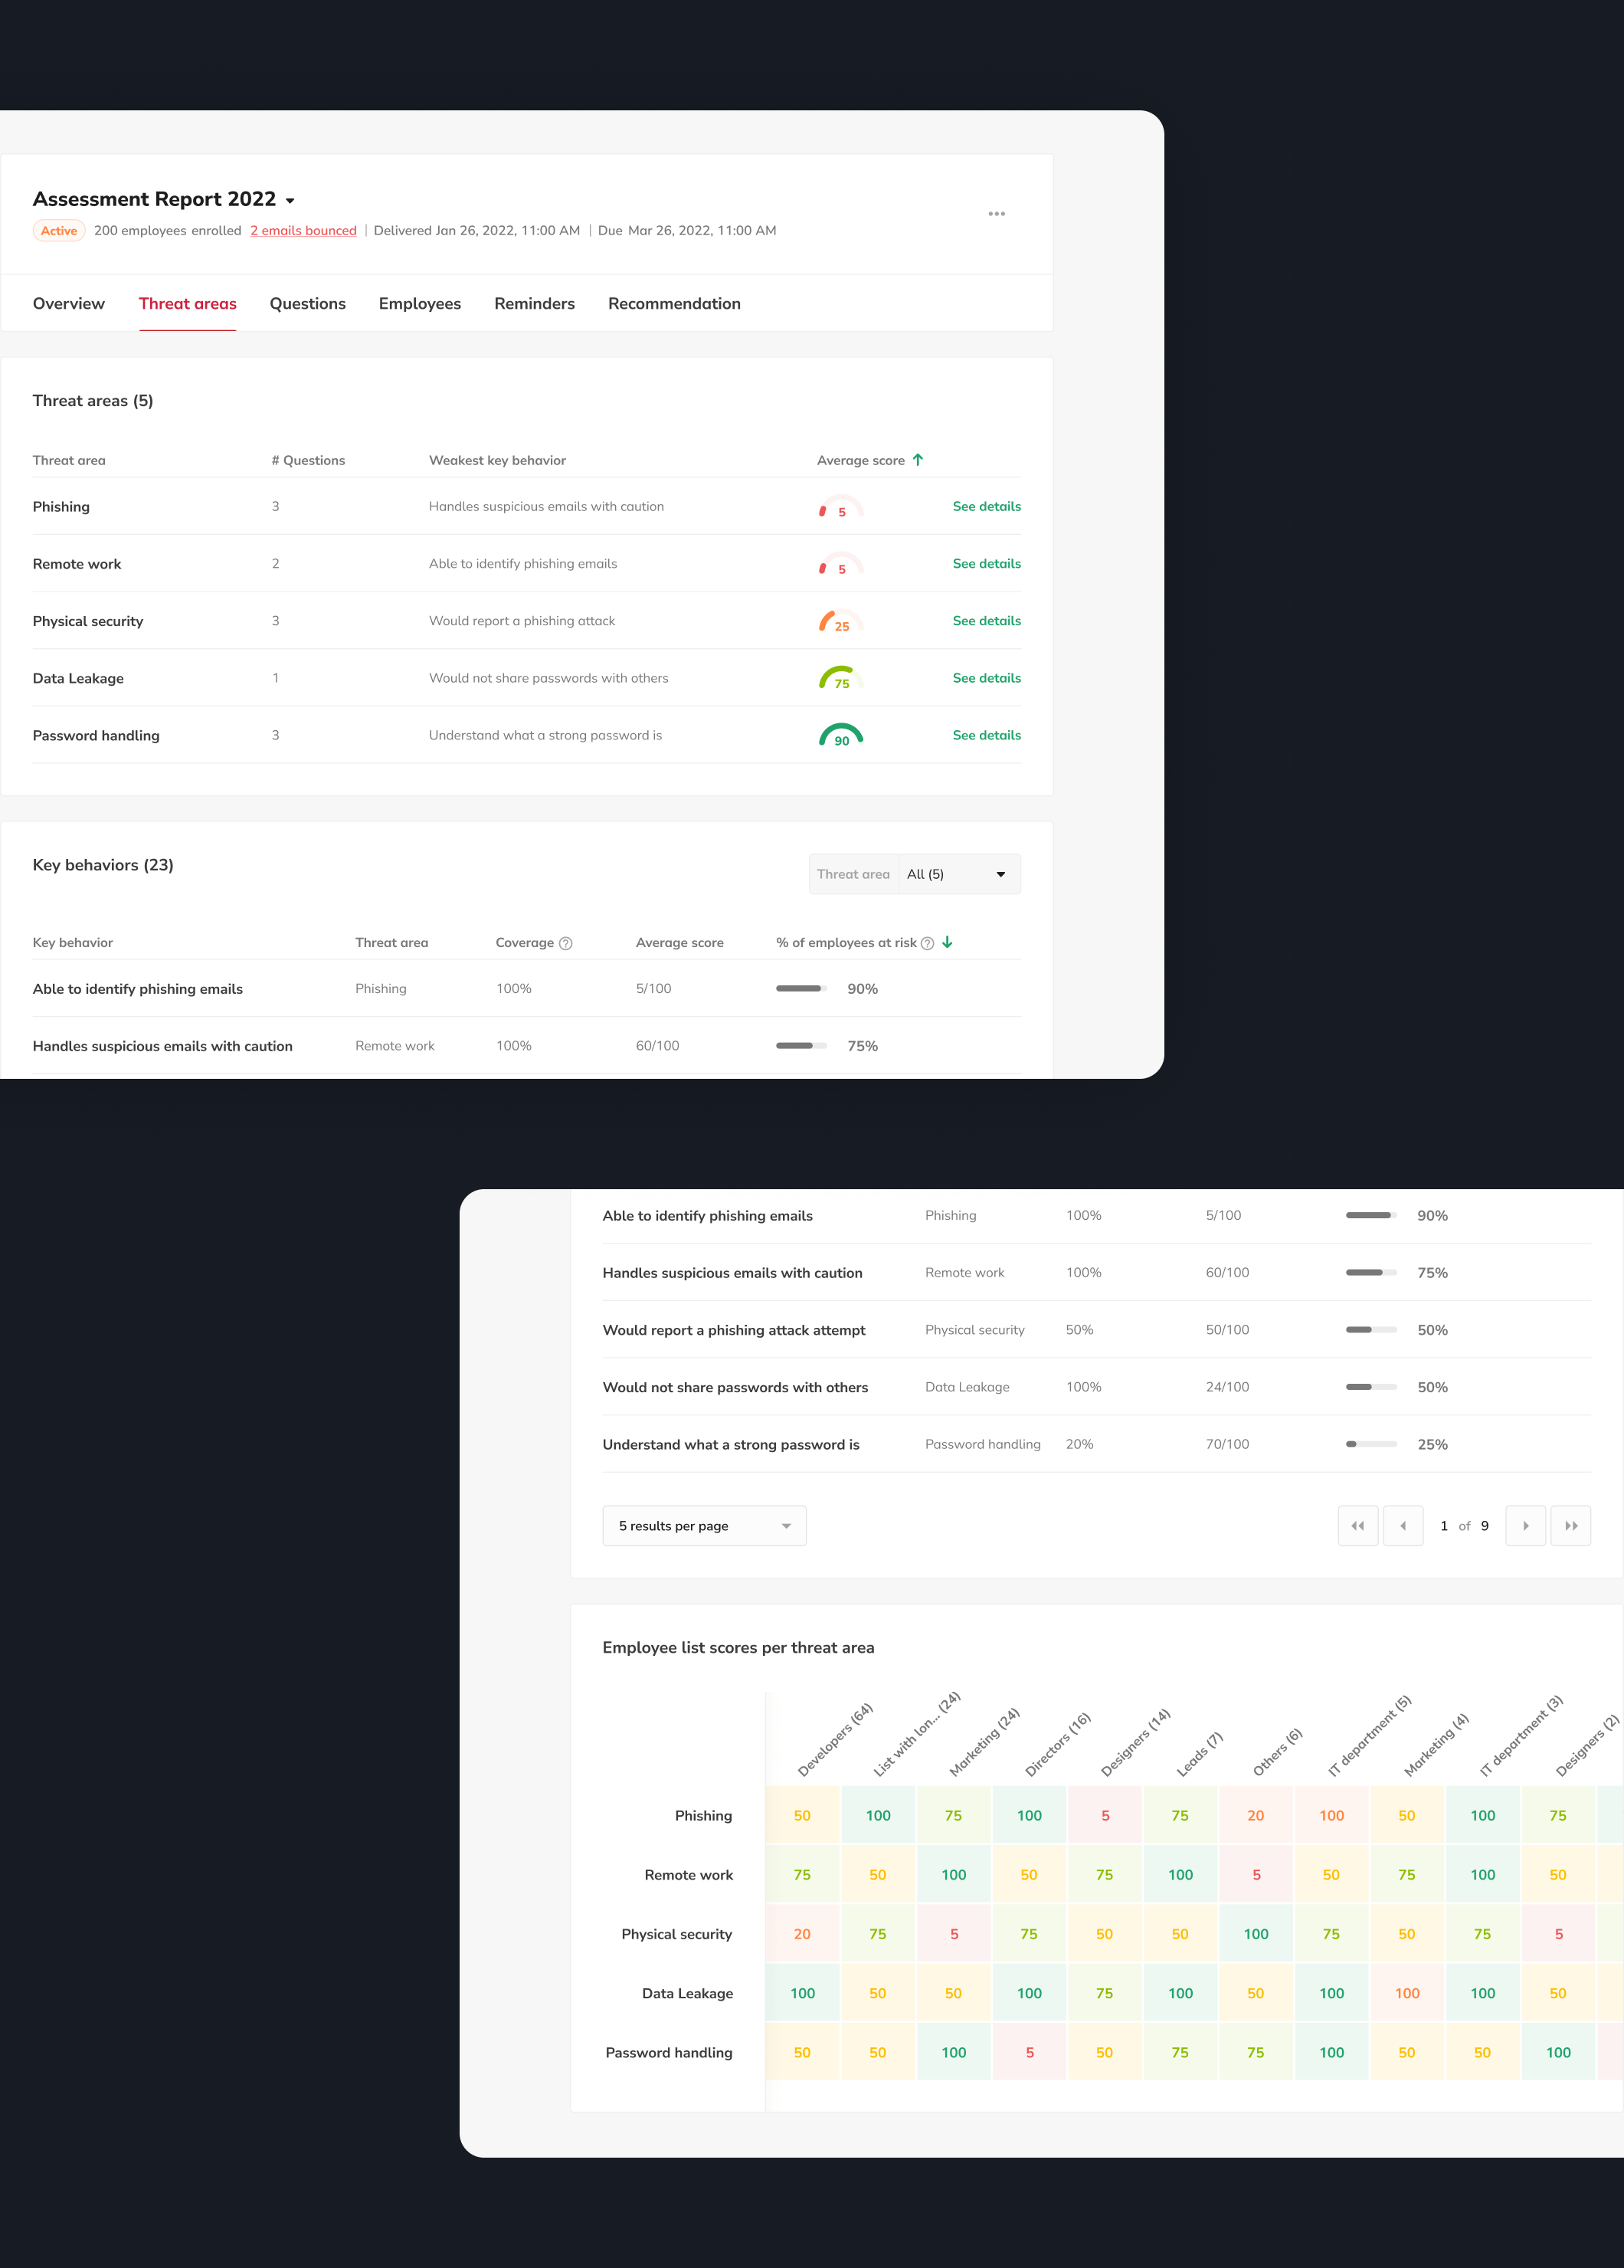
Task: Select the Developers Phishing score cell of 50
Action: pyautogui.click(x=801, y=1815)
